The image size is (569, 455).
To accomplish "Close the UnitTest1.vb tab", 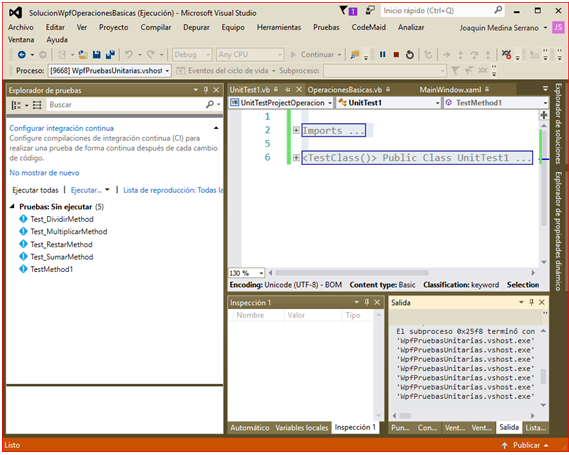I will (x=299, y=89).
